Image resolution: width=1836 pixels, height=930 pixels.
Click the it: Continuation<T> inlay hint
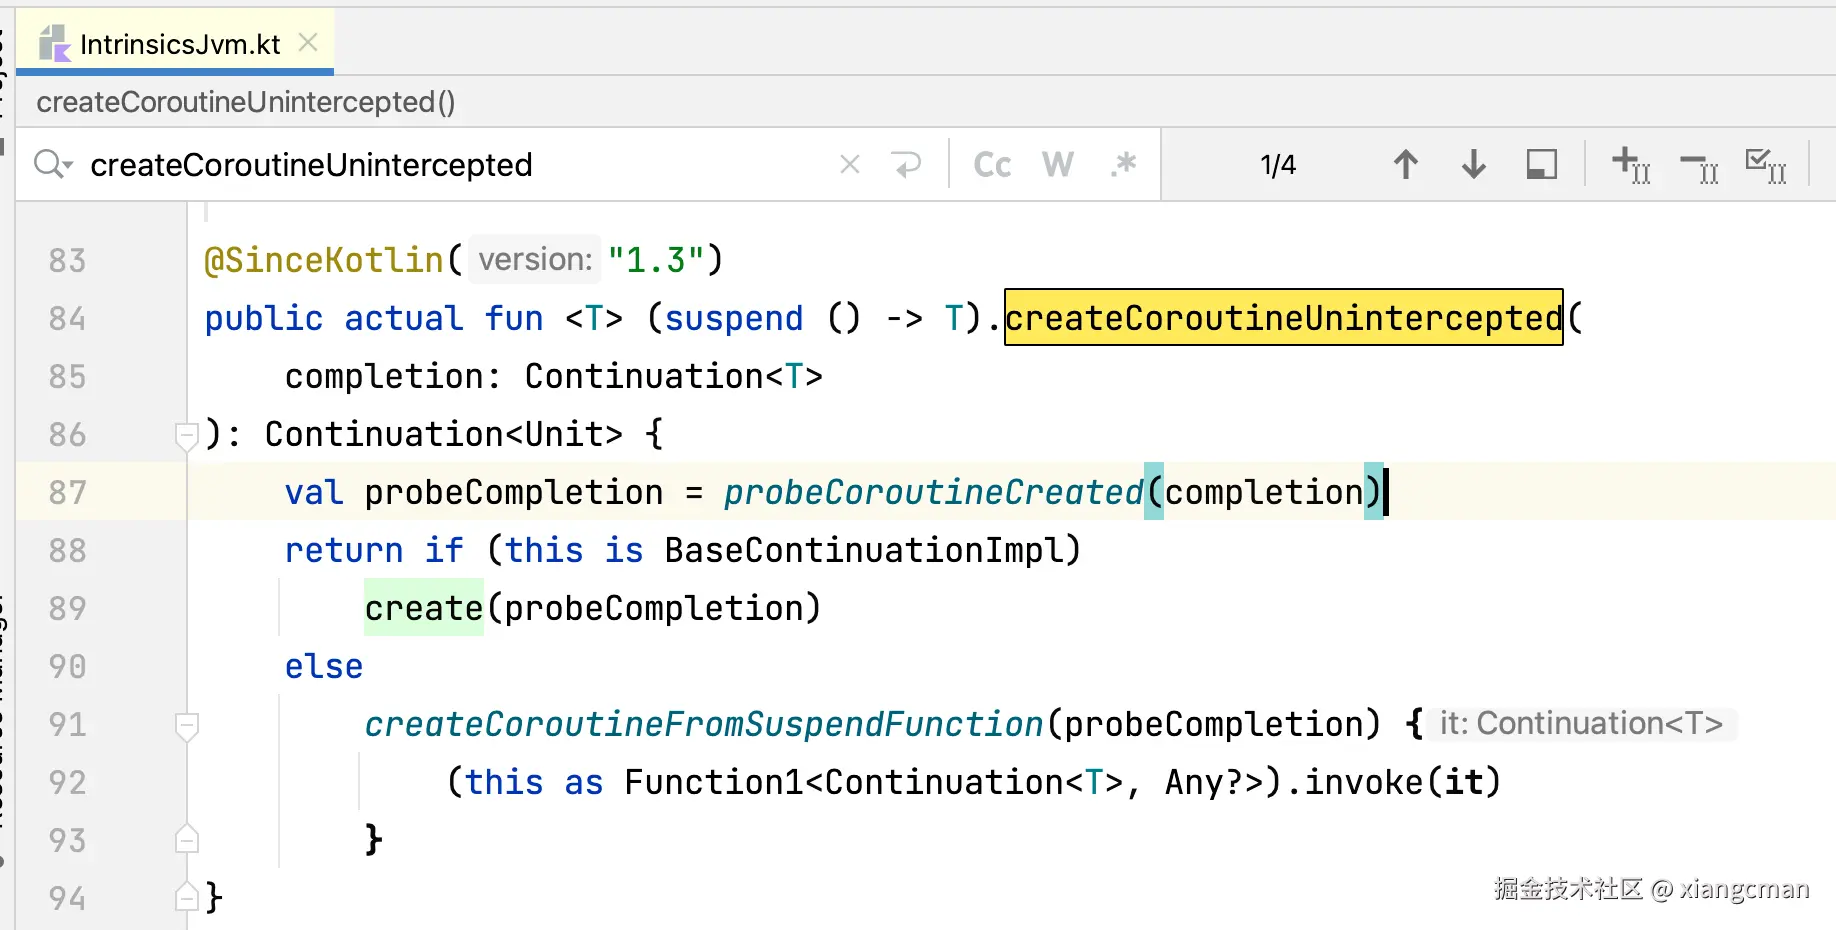coord(1581,723)
